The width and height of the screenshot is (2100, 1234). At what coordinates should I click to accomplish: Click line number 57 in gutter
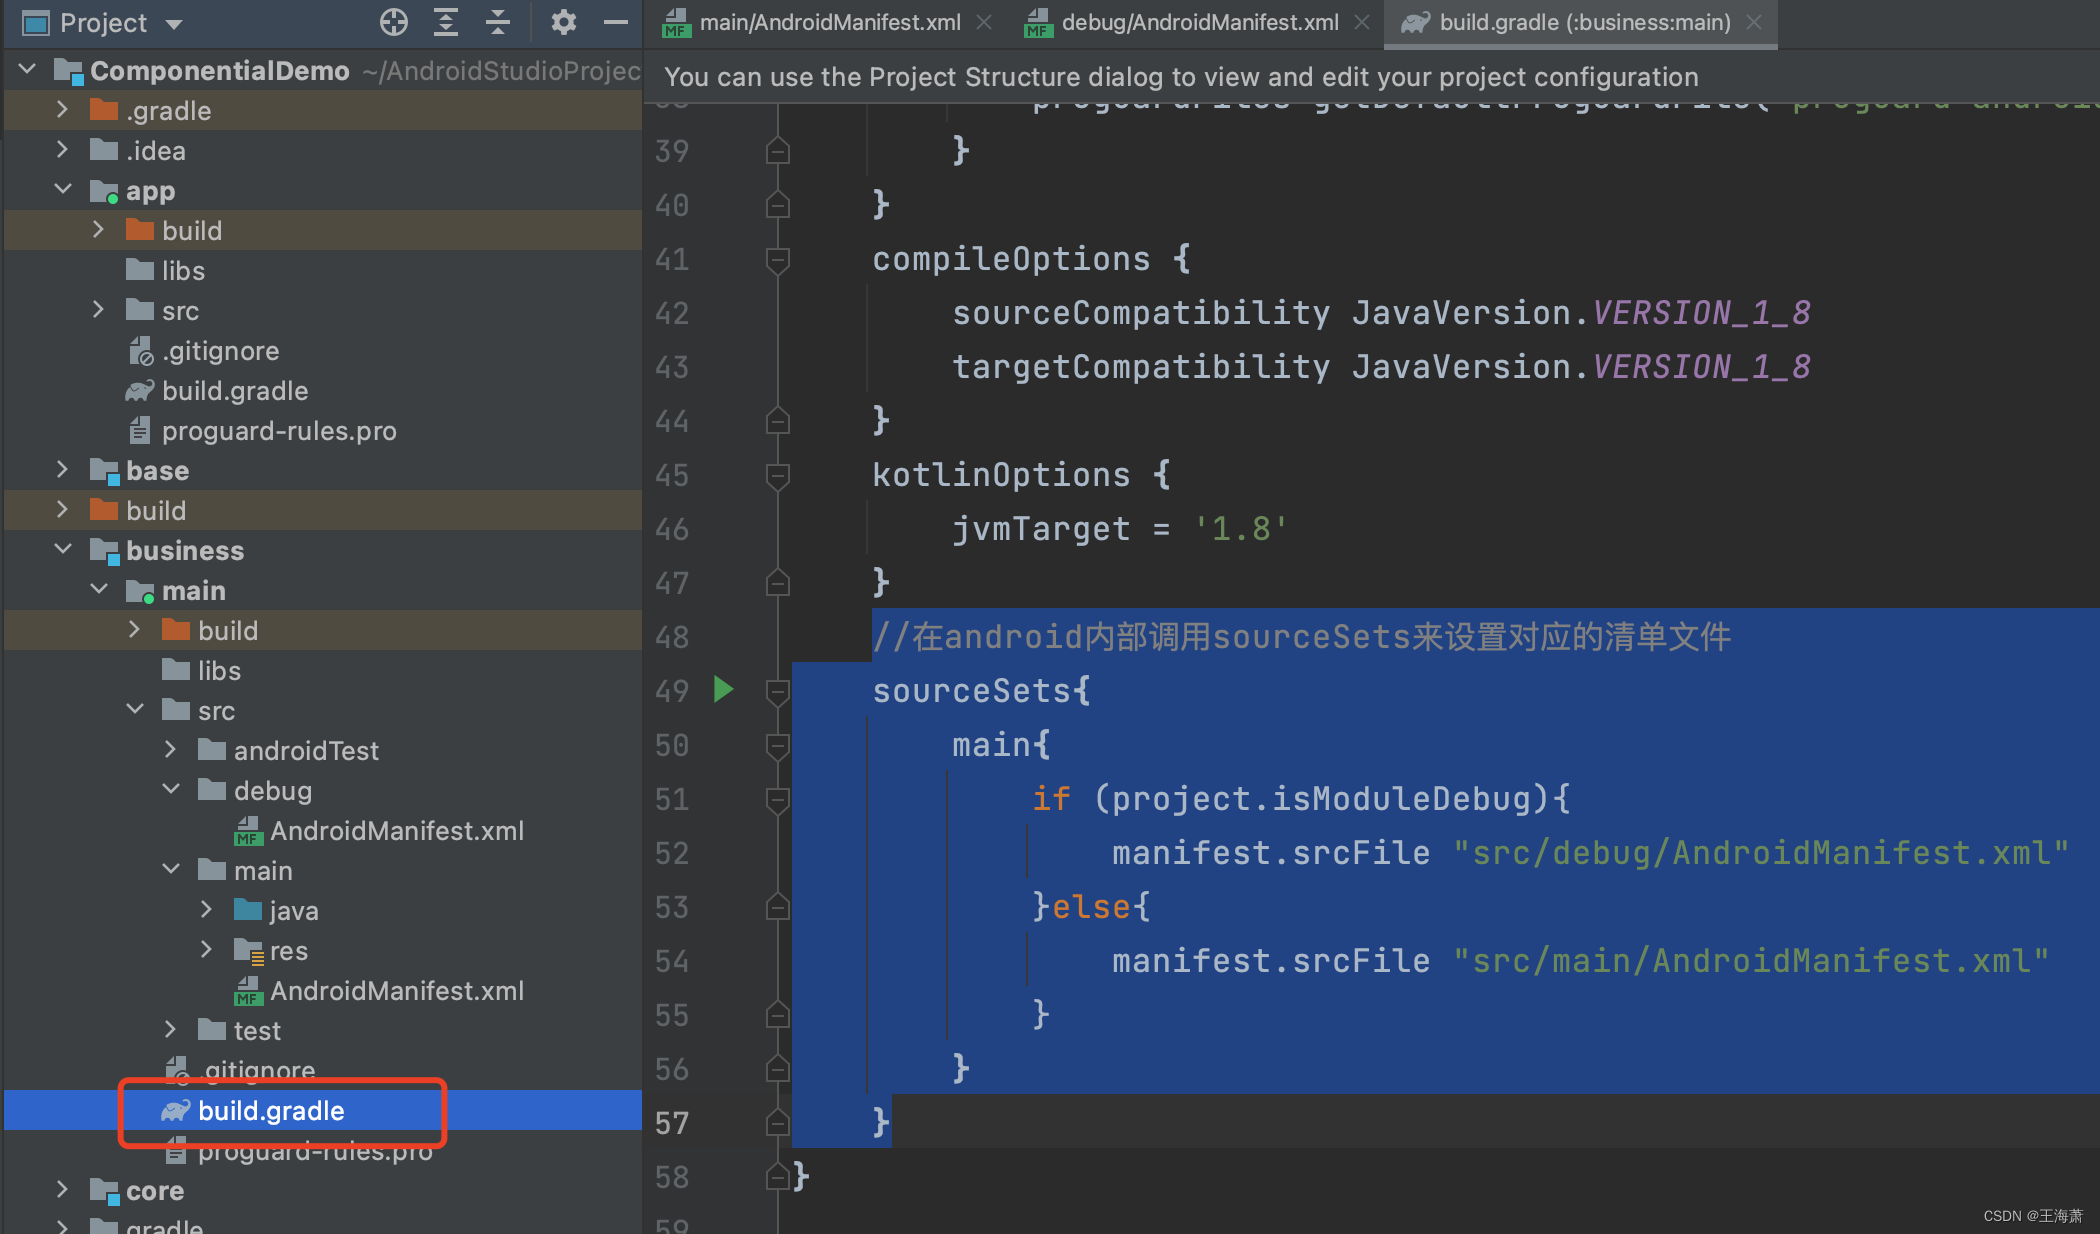click(x=671, y=1123)
